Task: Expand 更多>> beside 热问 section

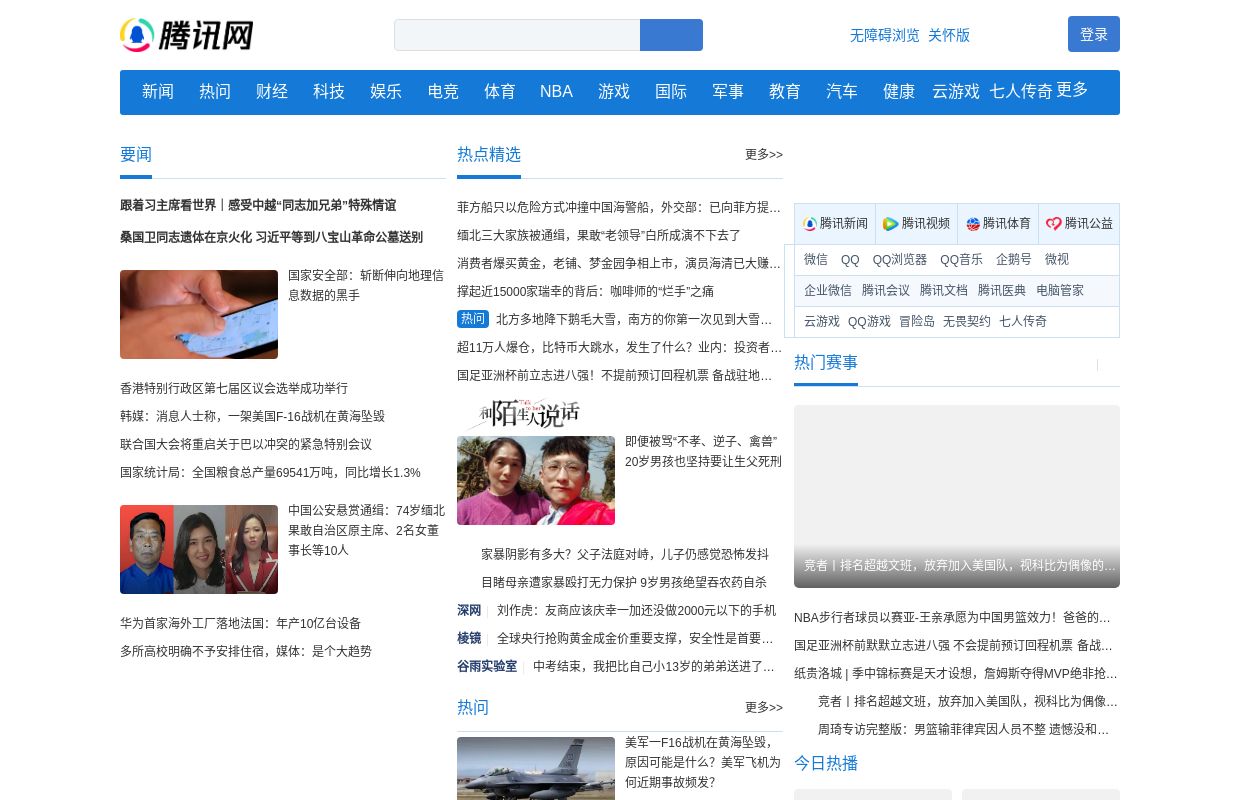Action: 763,707
